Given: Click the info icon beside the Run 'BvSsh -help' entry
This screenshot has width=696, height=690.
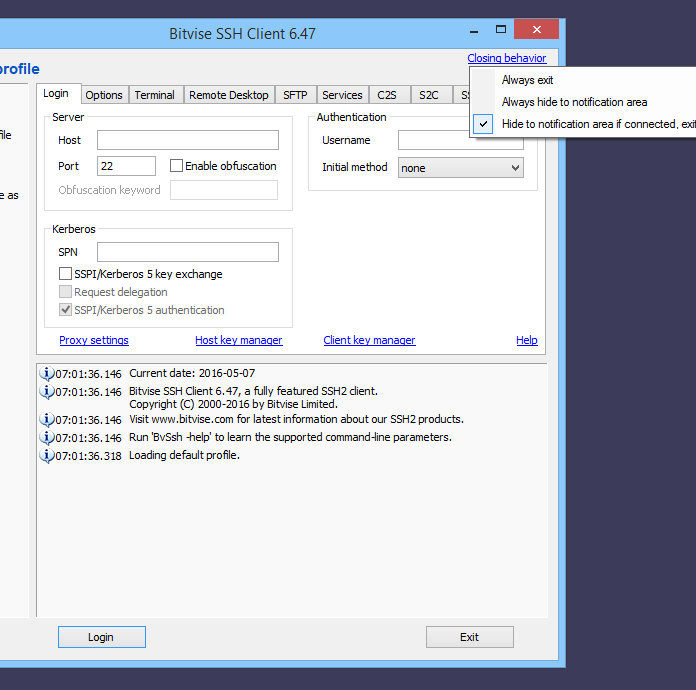Looking at the screenshot, I should (x=47, y=437).
